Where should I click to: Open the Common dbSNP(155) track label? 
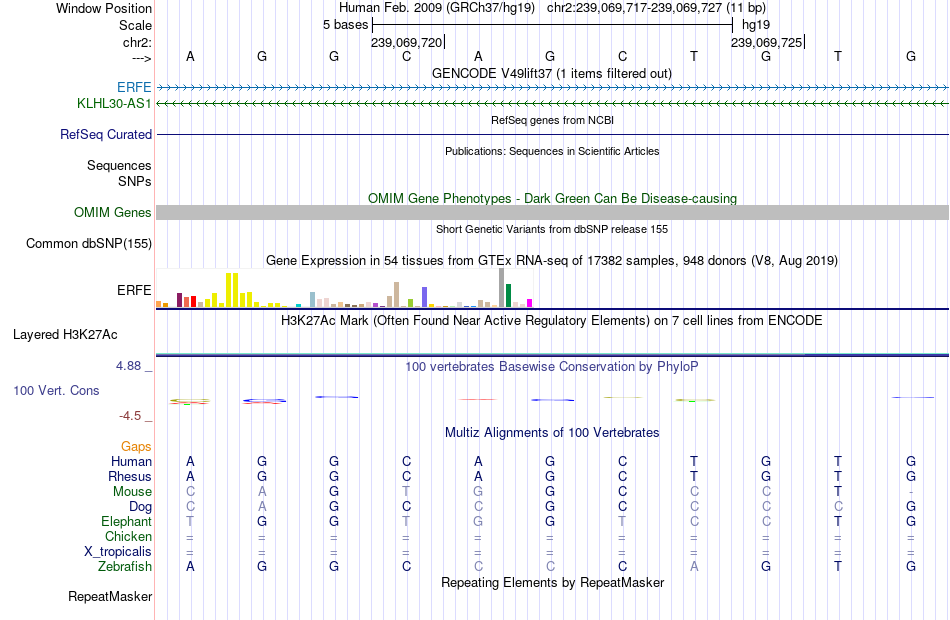[89, 244]
